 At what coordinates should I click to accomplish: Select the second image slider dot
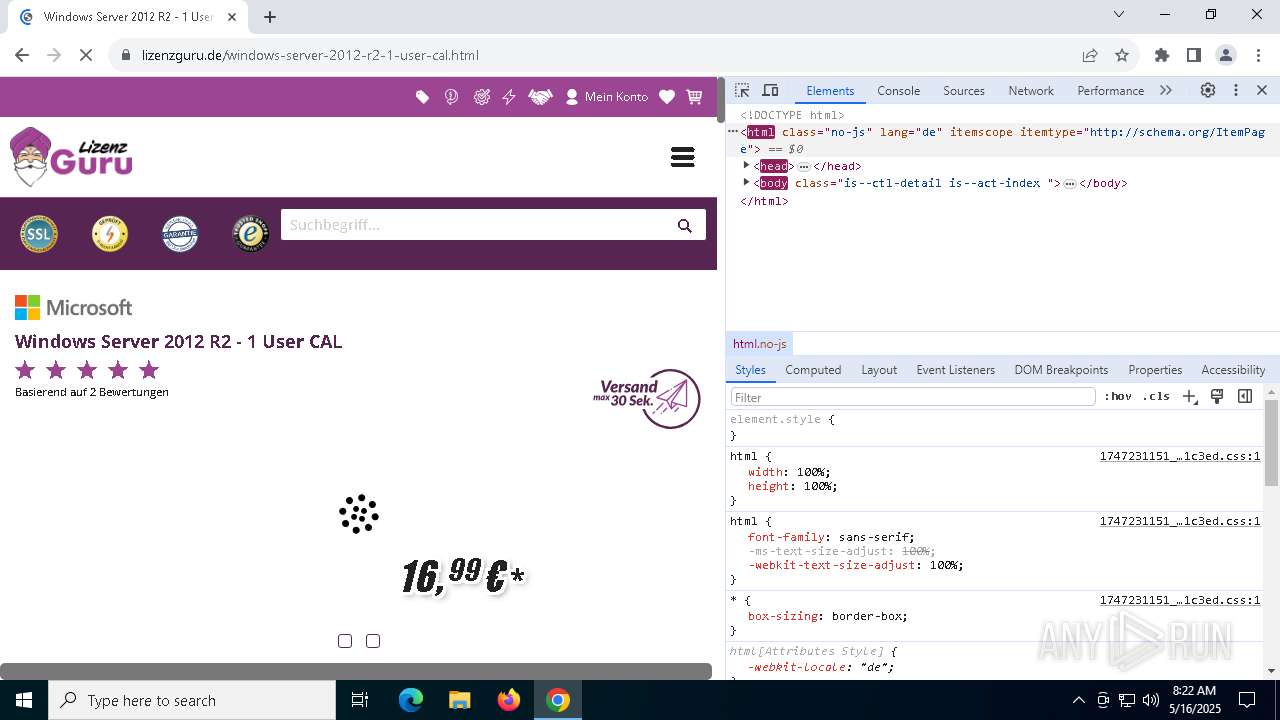[x=373, y=641]
